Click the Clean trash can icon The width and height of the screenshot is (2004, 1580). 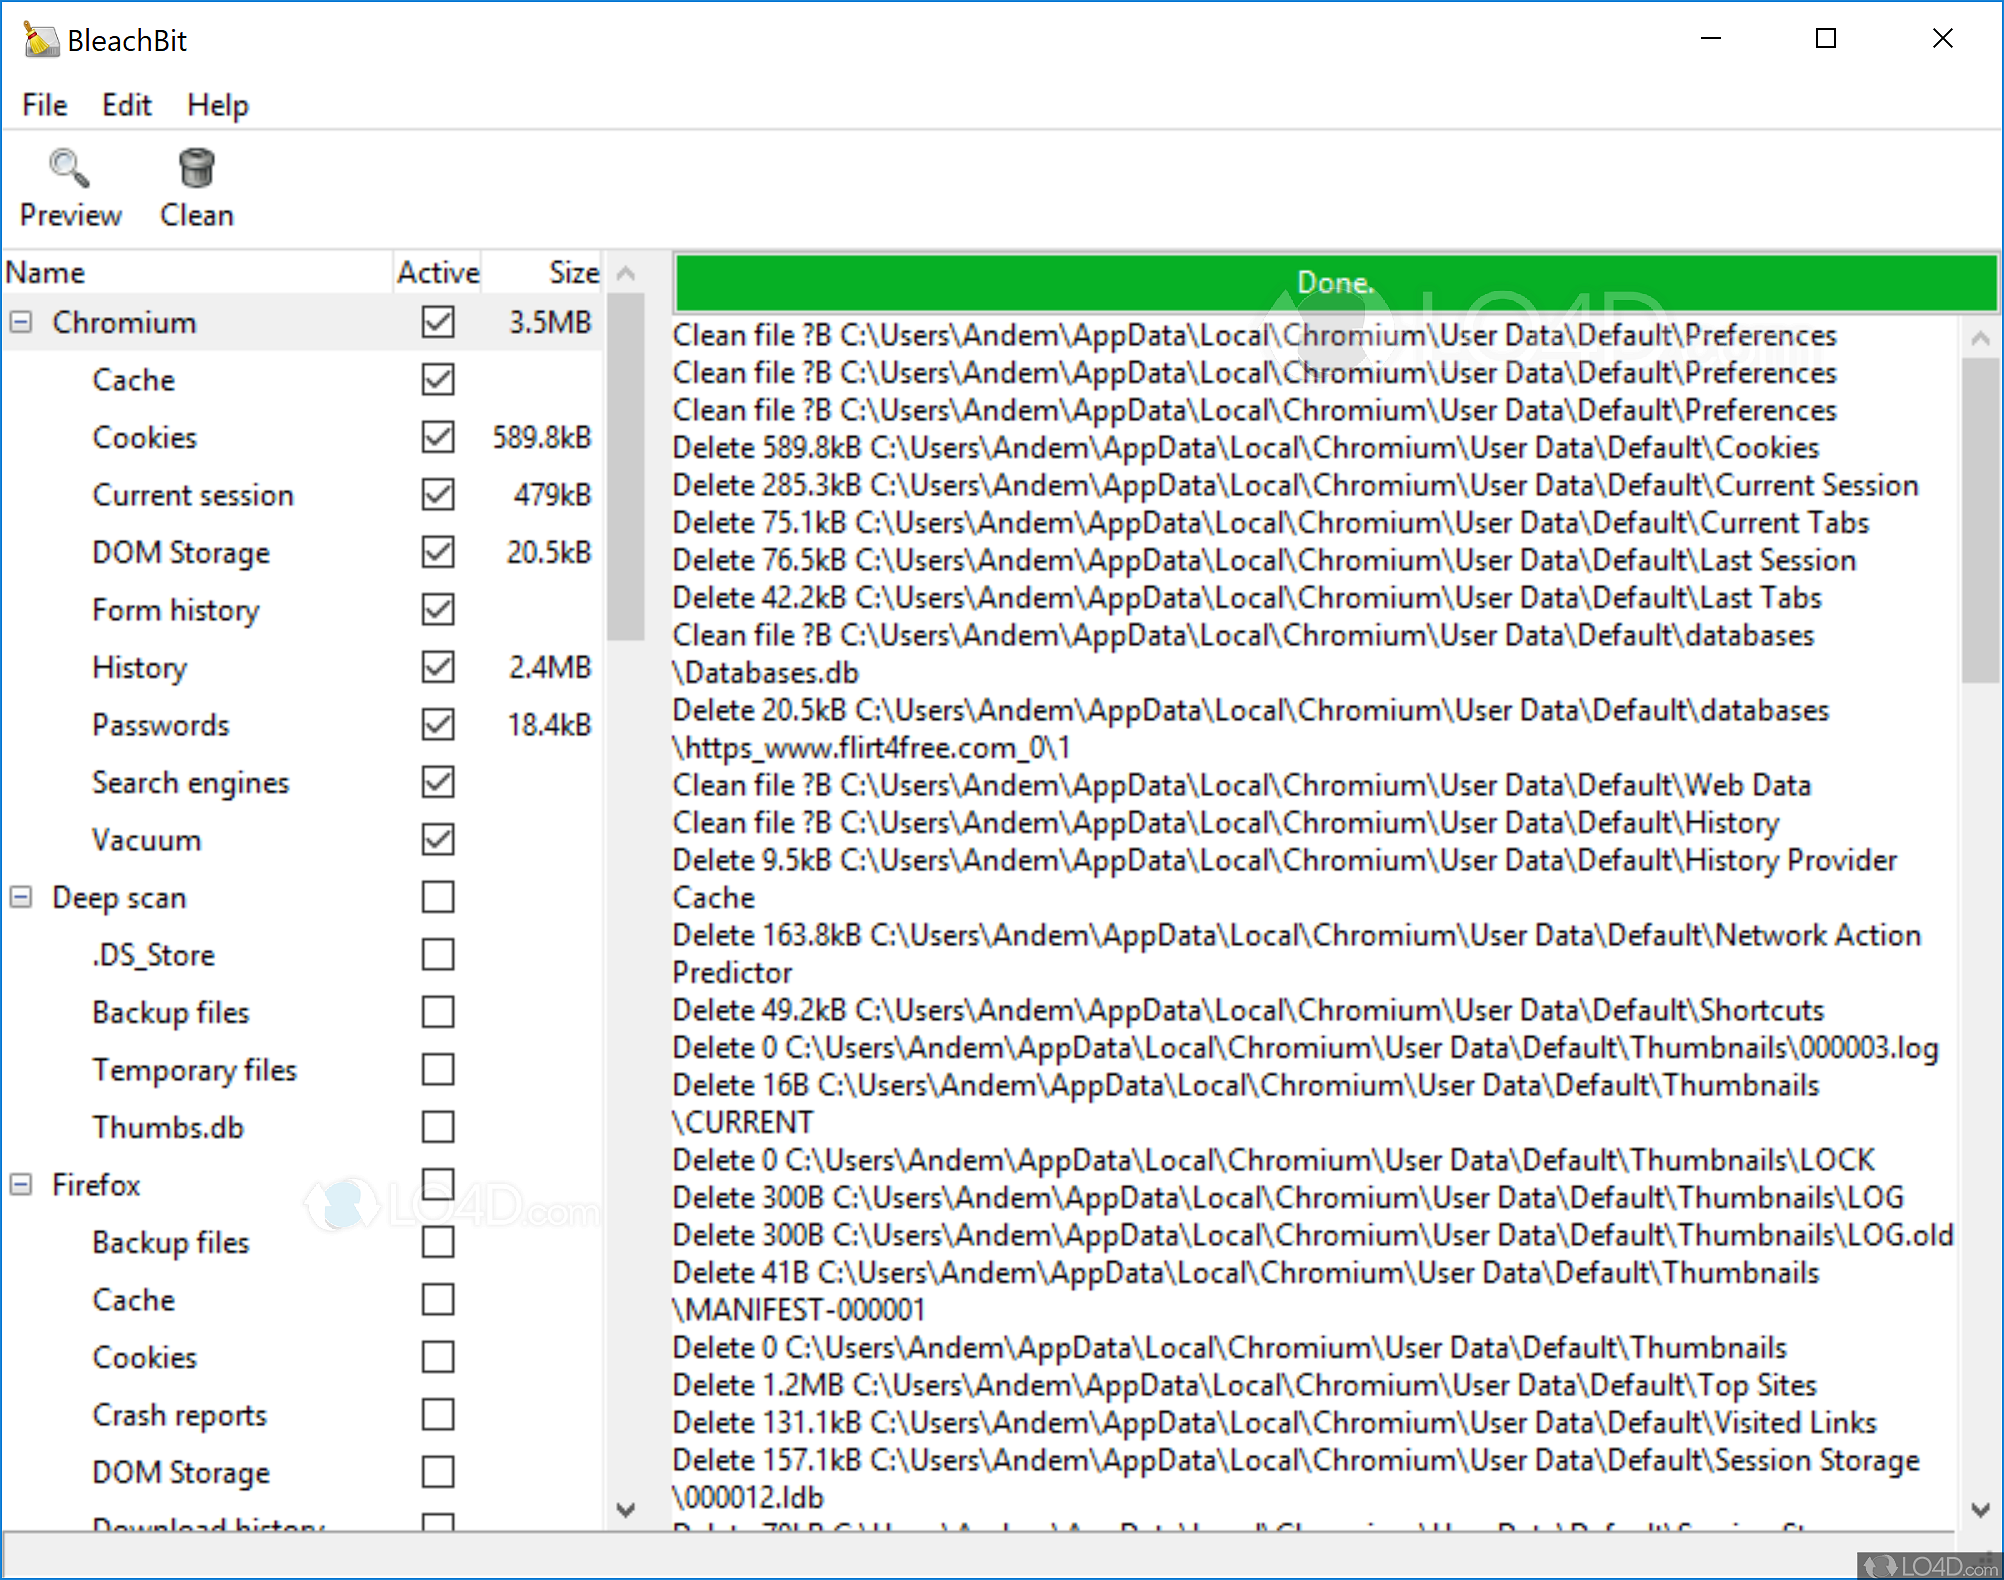point(196,168)
